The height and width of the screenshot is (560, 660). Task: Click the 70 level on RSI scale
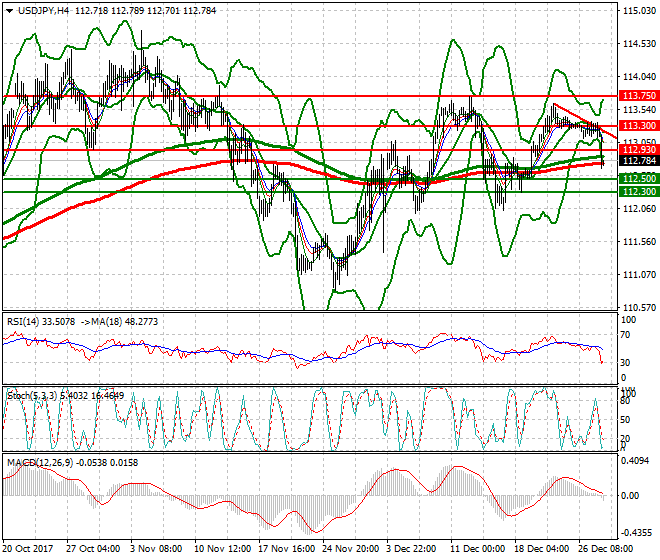point(626,337)
